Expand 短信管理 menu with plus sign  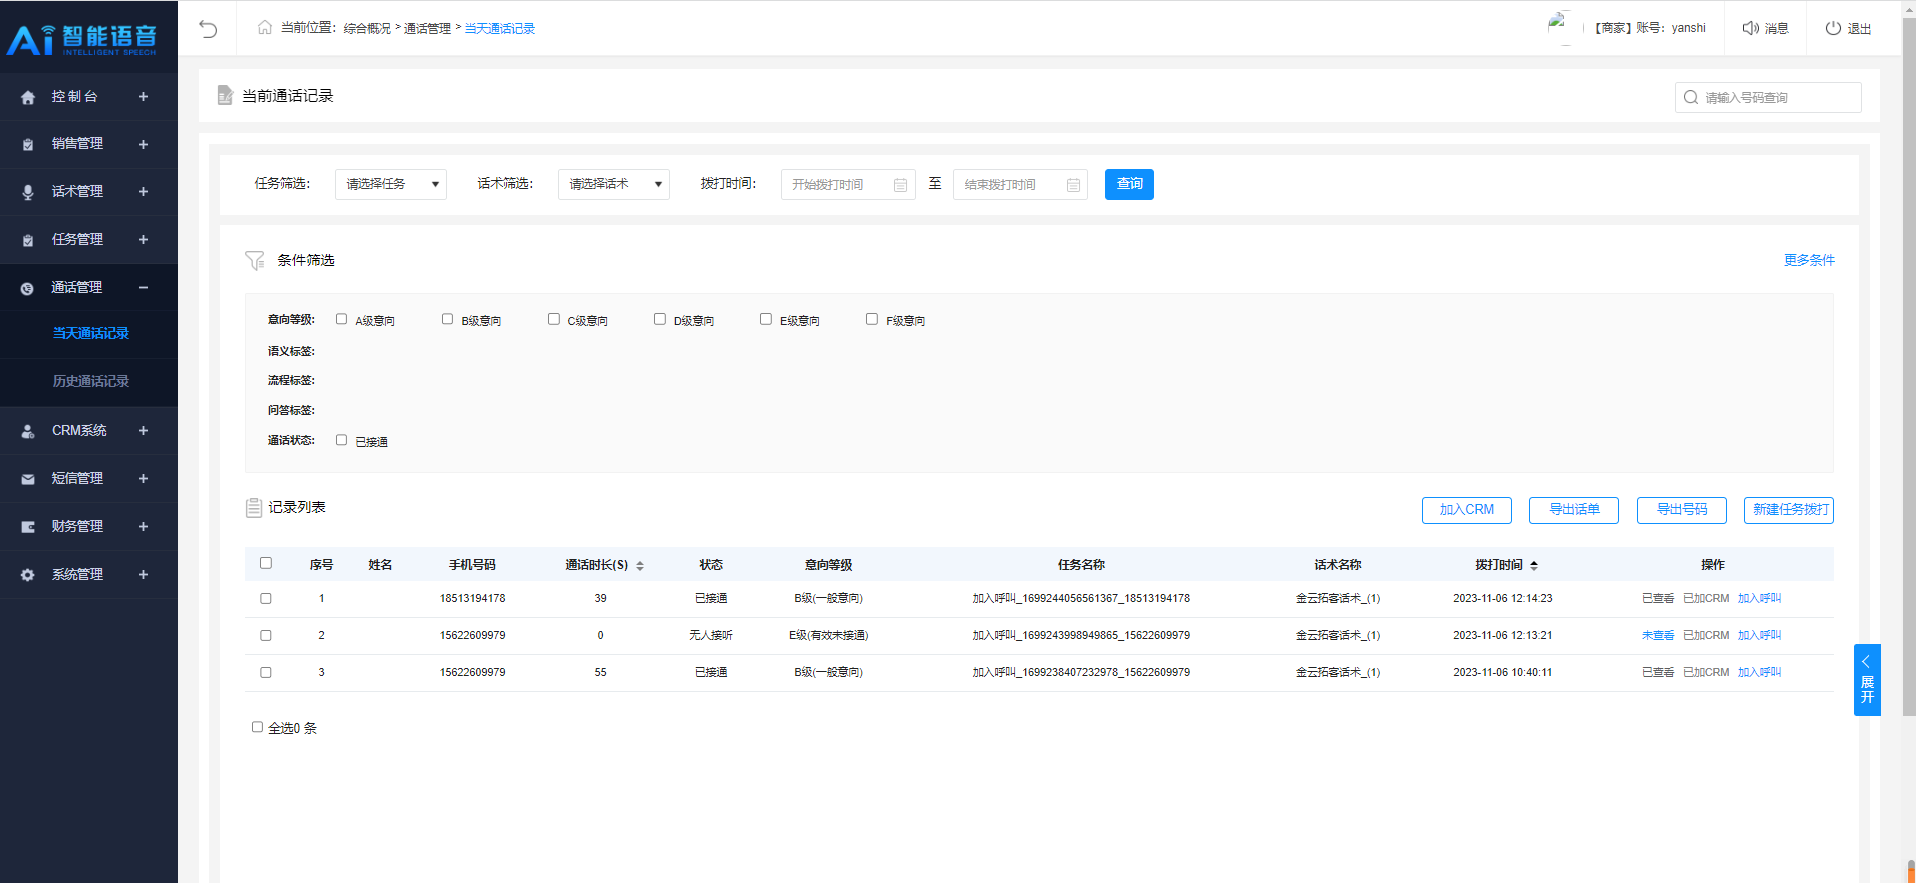tap(143, 479)
